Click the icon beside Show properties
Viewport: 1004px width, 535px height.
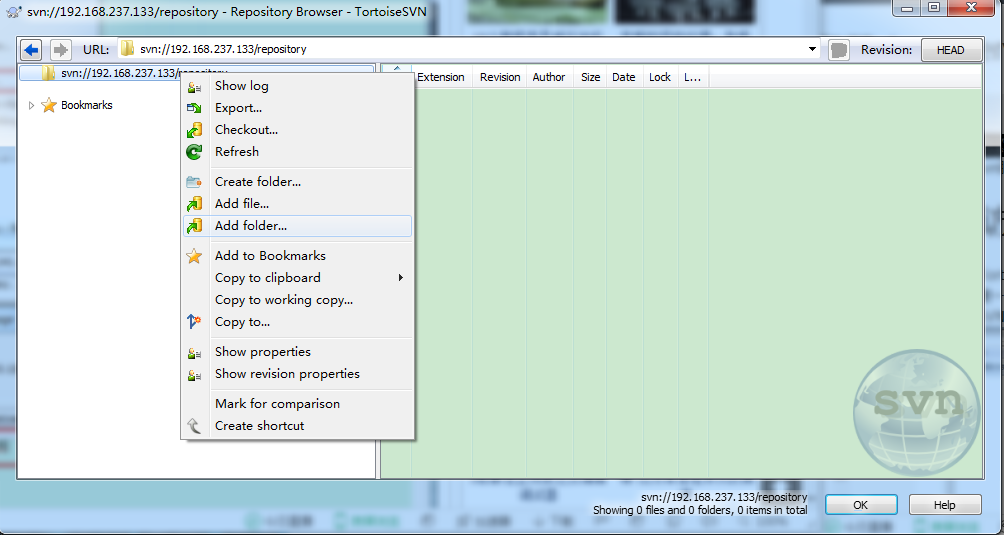coord(194,352)
